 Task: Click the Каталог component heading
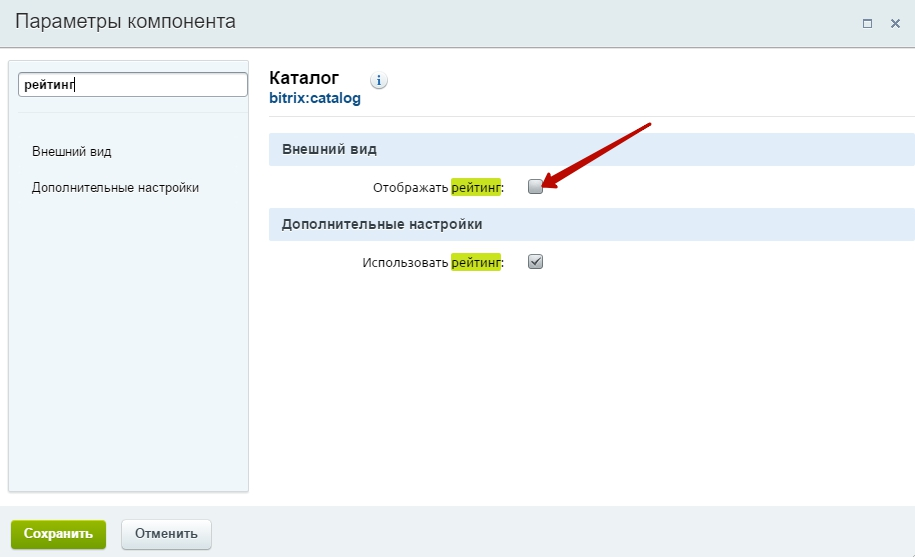[x=304, y=78]
